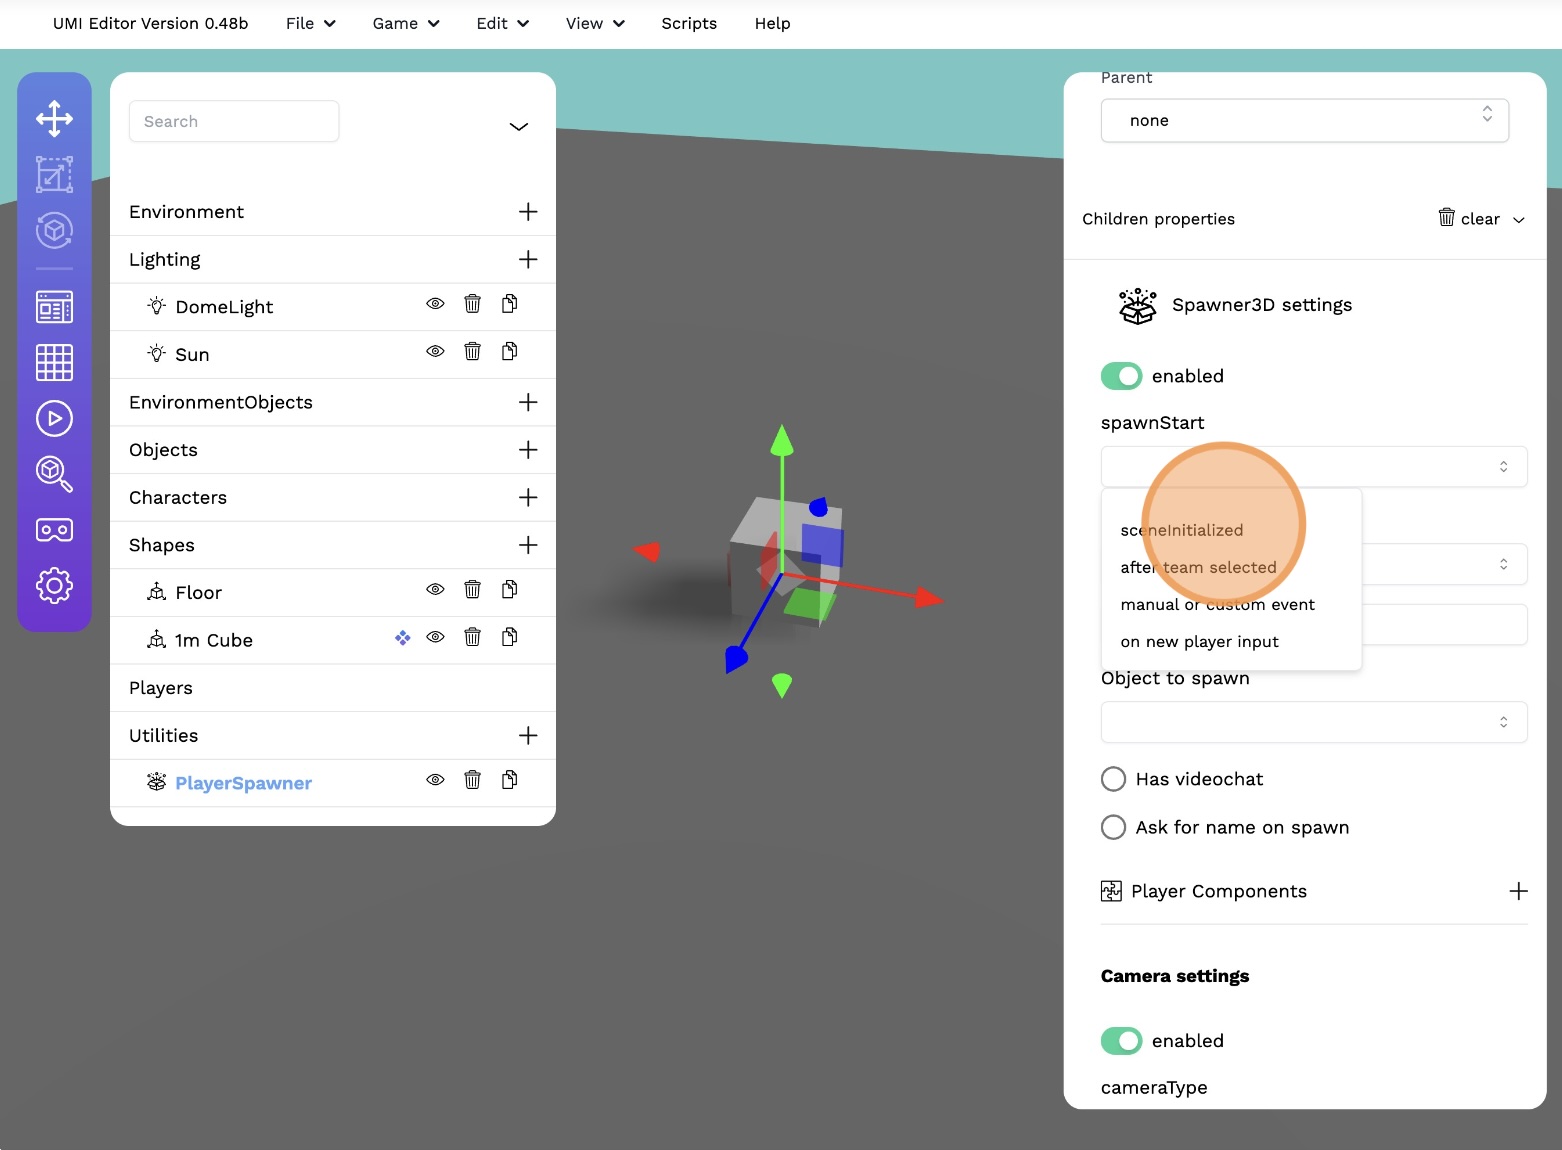Open the settings gear in the left toolbar

point(54,586)
